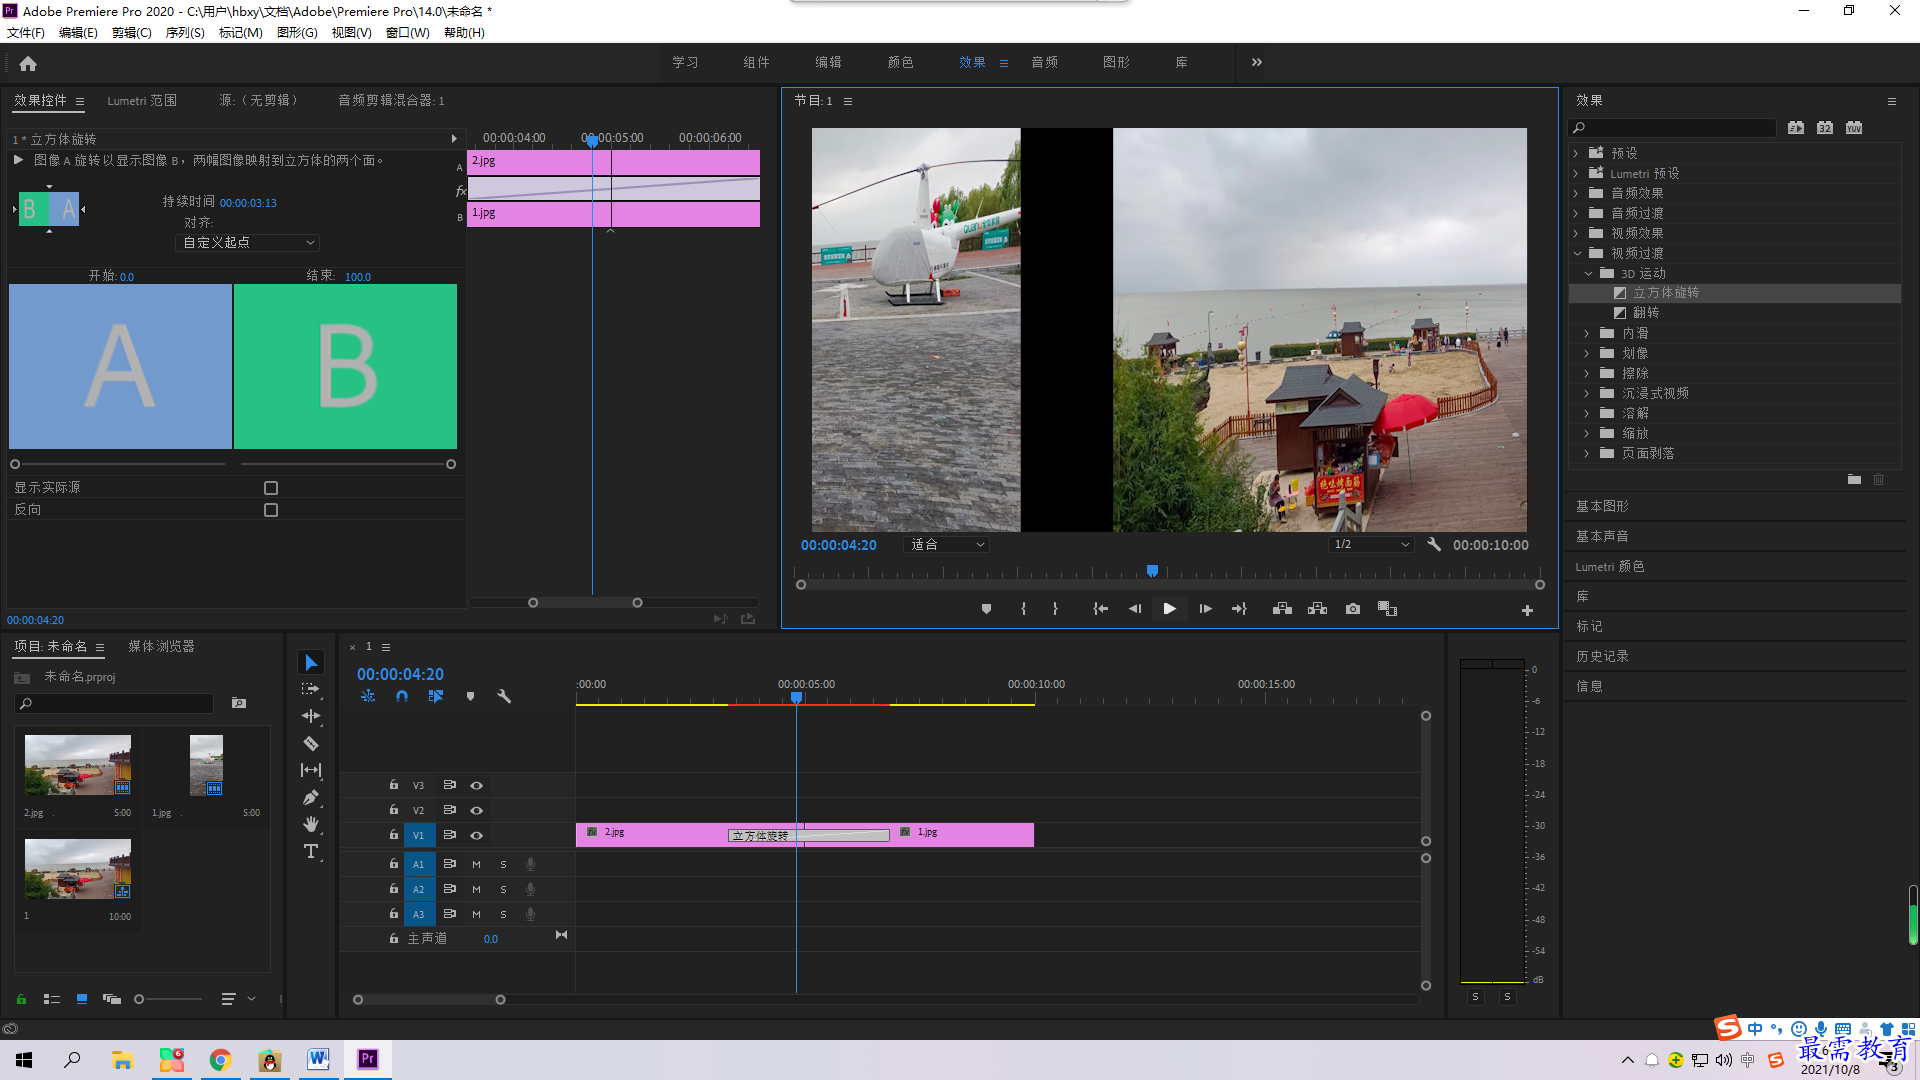Click Go to In point button
The height and width of the screenshot is (1080, 1920).
click(x=1100, y=609)
